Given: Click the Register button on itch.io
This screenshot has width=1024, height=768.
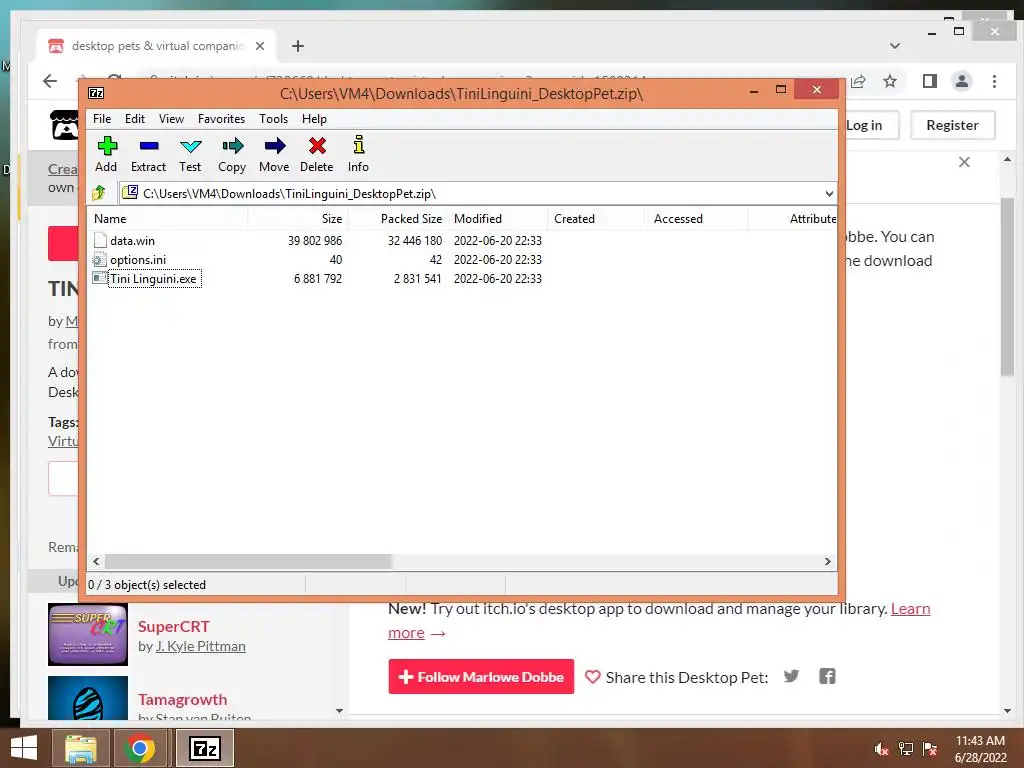Looking at the screenshot, I should 952,125.
